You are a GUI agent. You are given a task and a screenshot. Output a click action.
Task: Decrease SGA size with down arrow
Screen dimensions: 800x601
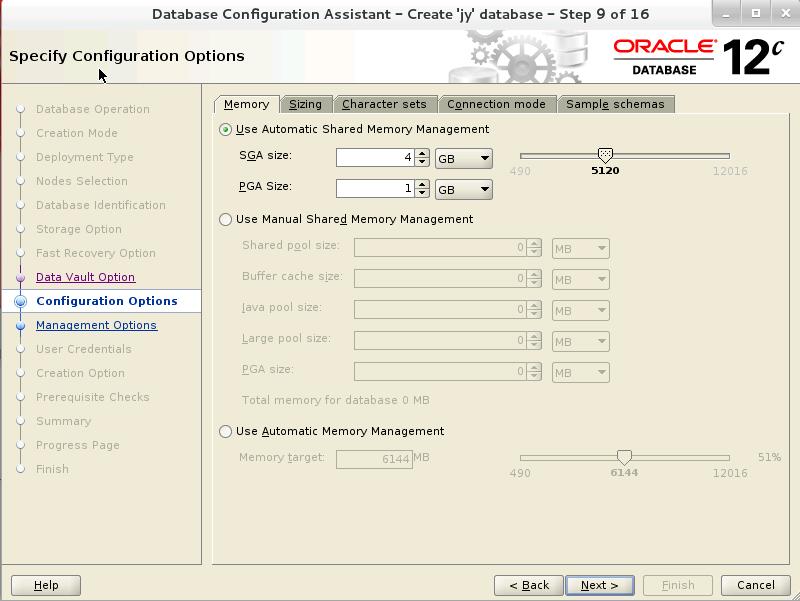(x=422, y=162)
